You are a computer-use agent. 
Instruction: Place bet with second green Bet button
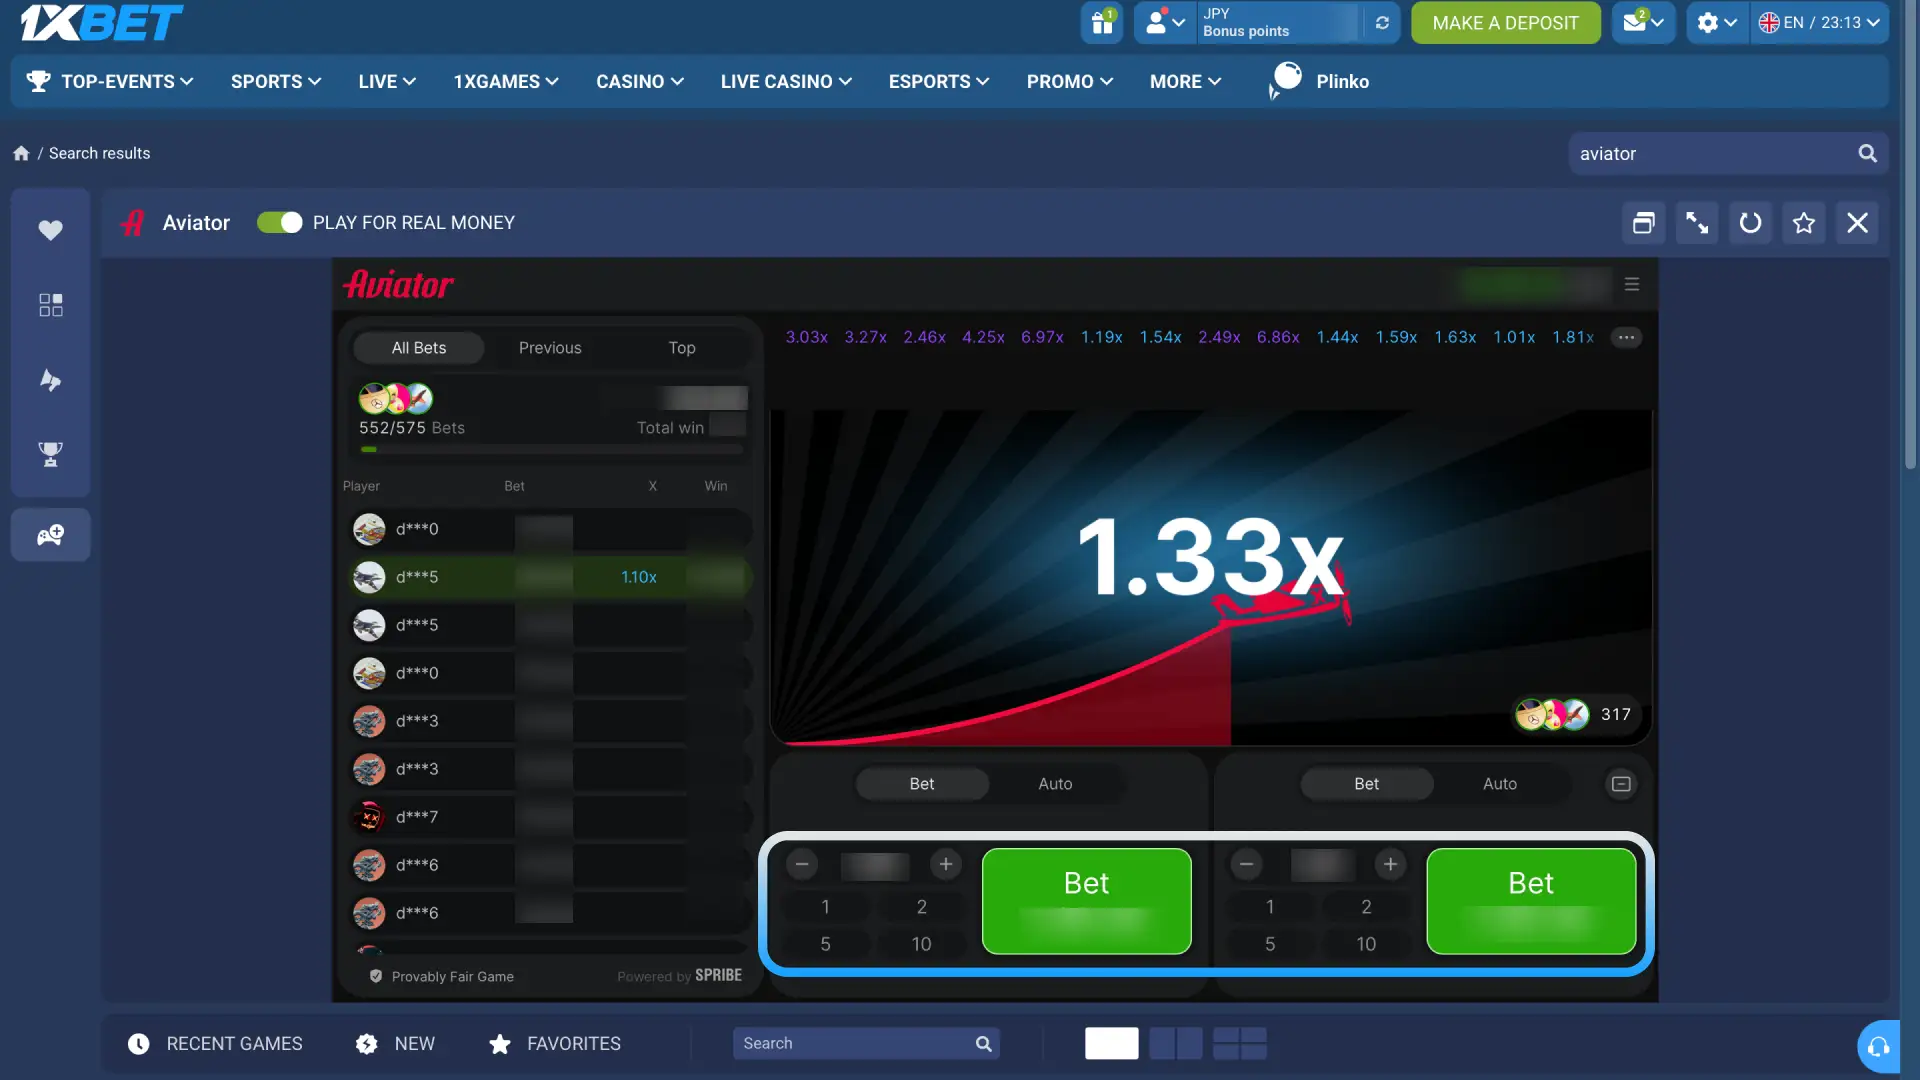1531,901
